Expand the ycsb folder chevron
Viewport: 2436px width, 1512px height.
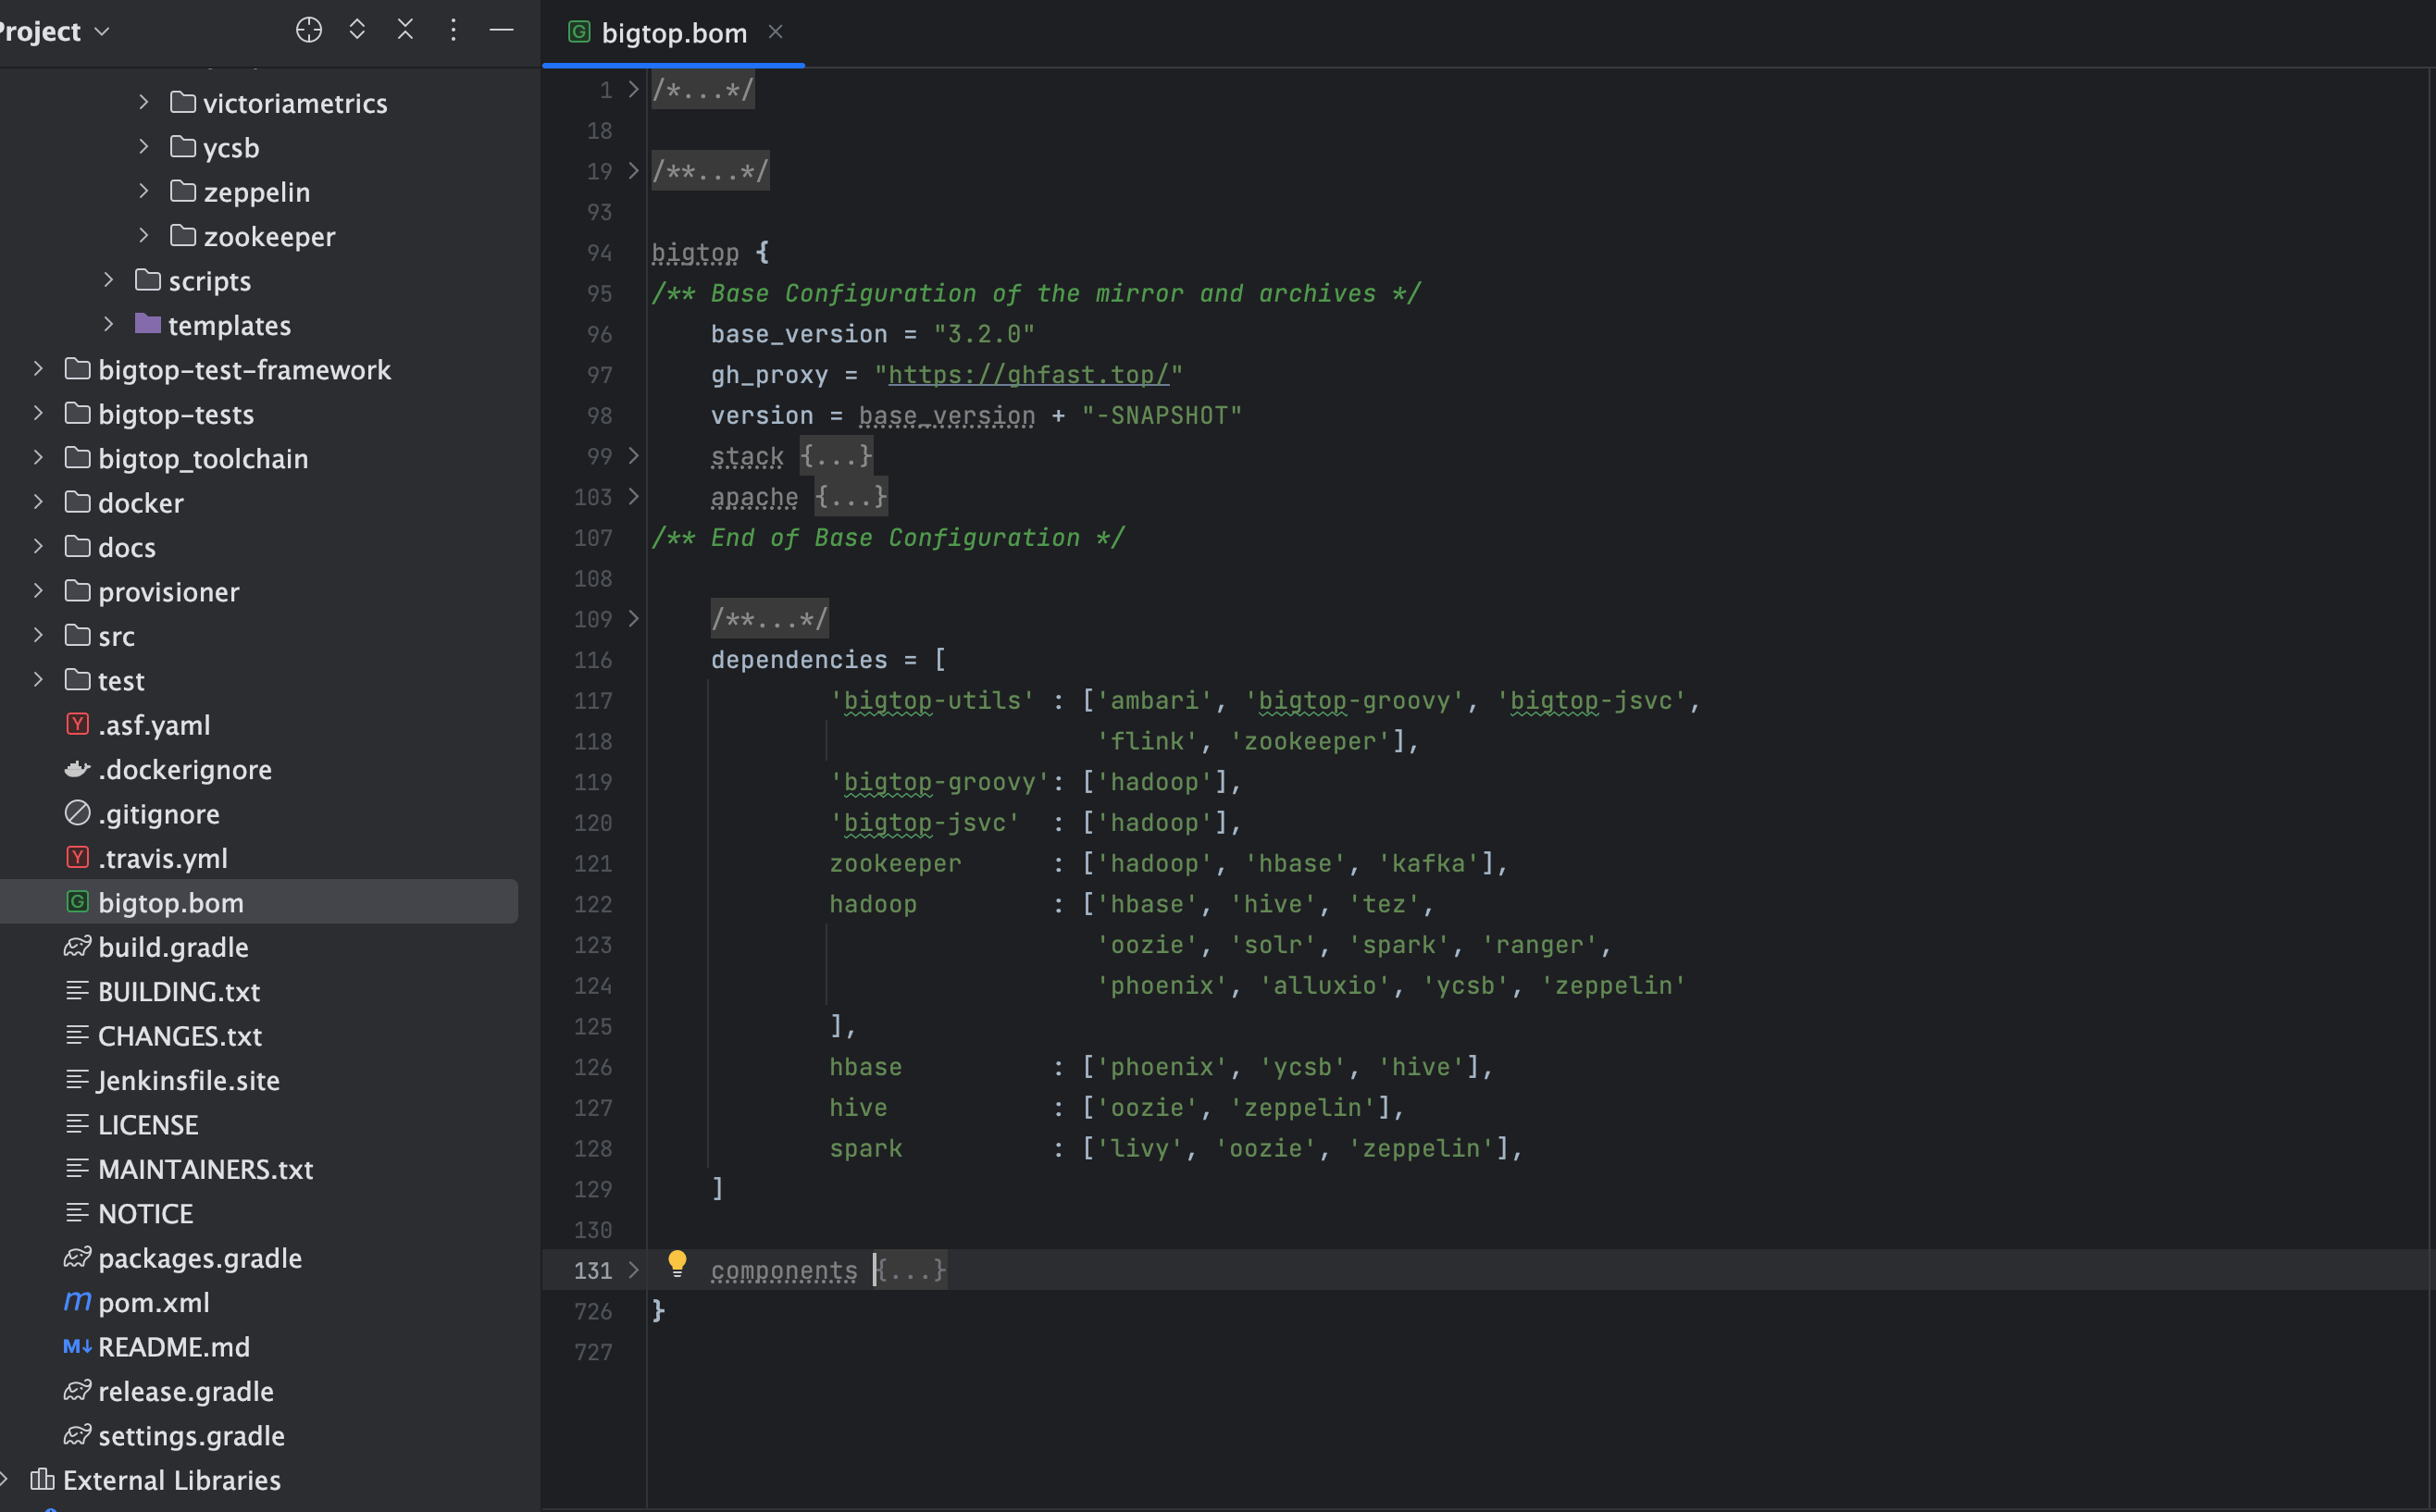[x=143, y=147]
